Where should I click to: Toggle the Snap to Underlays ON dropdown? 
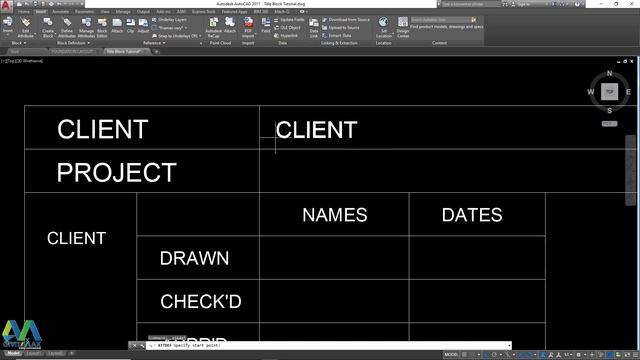point(177,36)
